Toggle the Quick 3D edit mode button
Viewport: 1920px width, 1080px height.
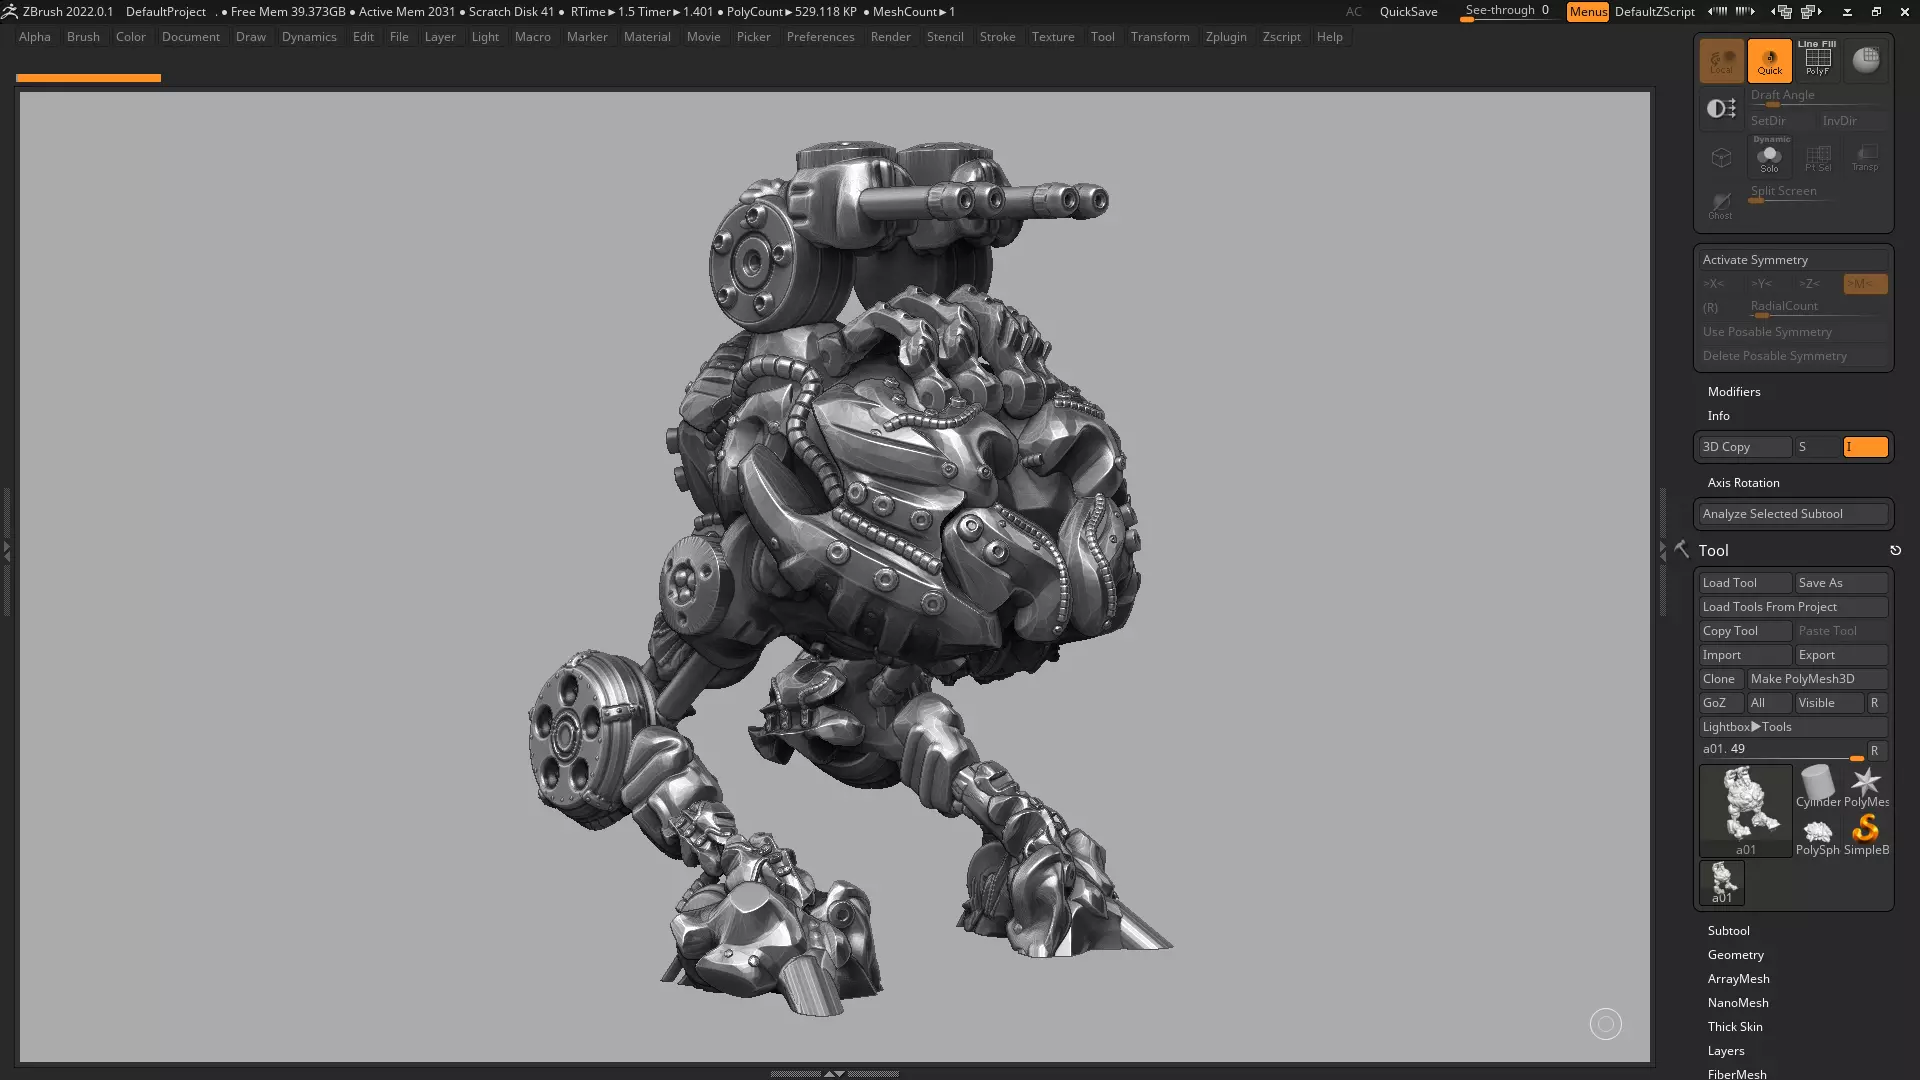1769,61
